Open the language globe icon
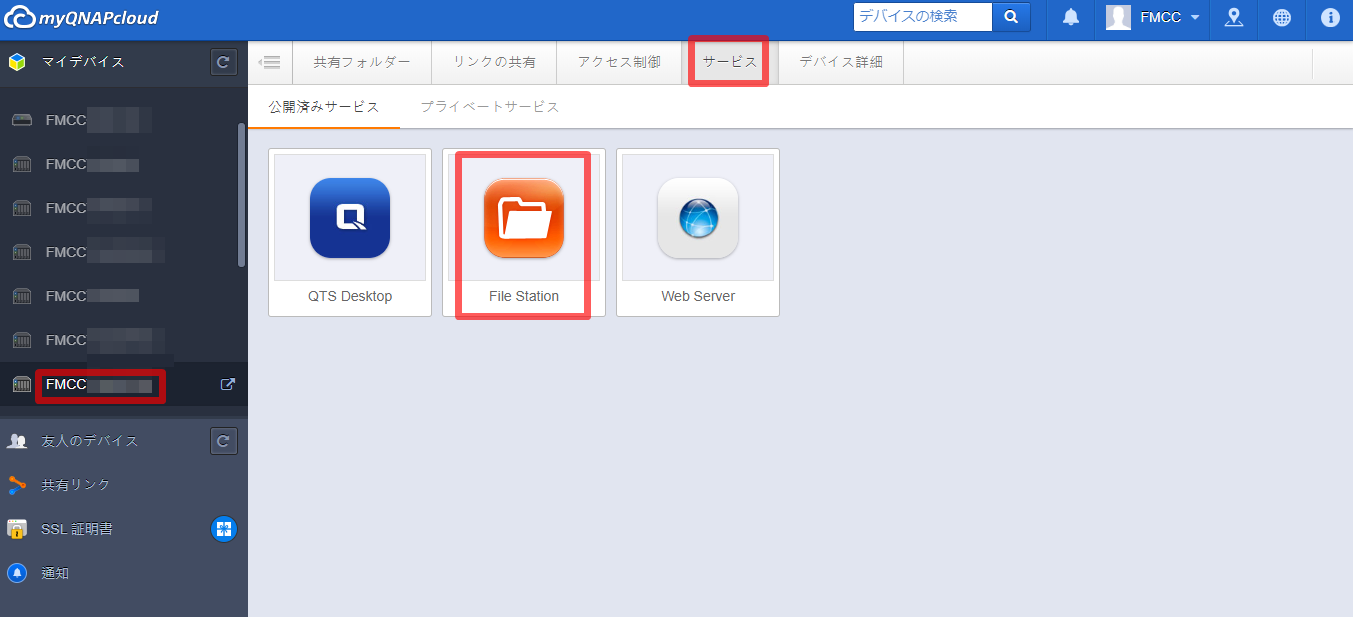Viewport: 1353px width, 617px height. (x=1282, y=18)
